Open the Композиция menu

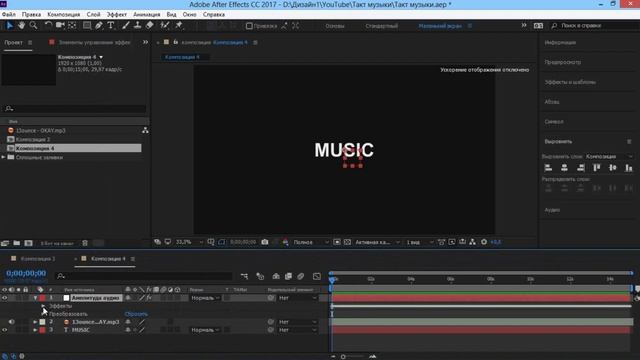(64, 14)
